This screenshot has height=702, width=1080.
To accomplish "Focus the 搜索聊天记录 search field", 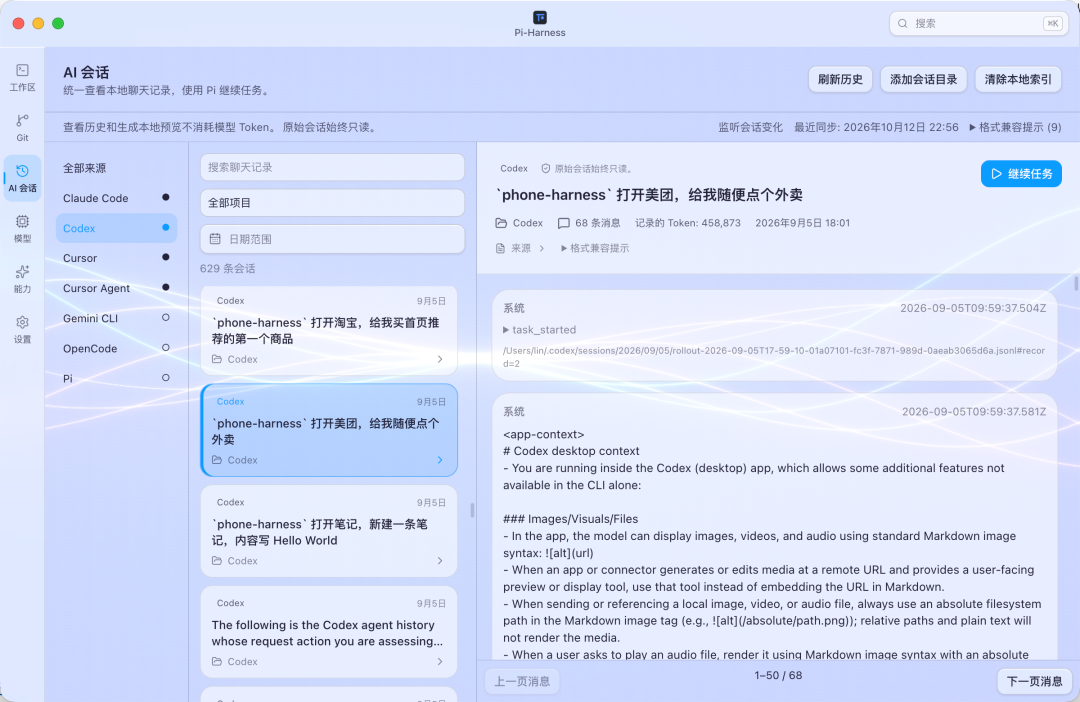I will 332,167.
